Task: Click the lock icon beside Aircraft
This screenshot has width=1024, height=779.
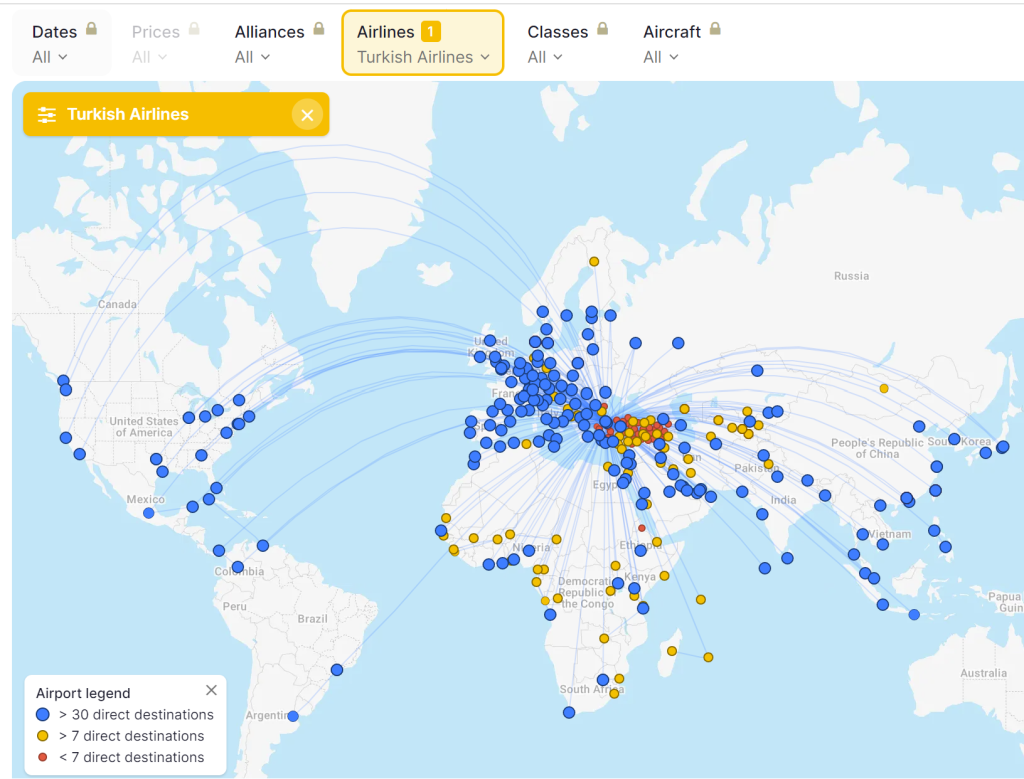Action: pyautogui.click(x=714, y=28)
